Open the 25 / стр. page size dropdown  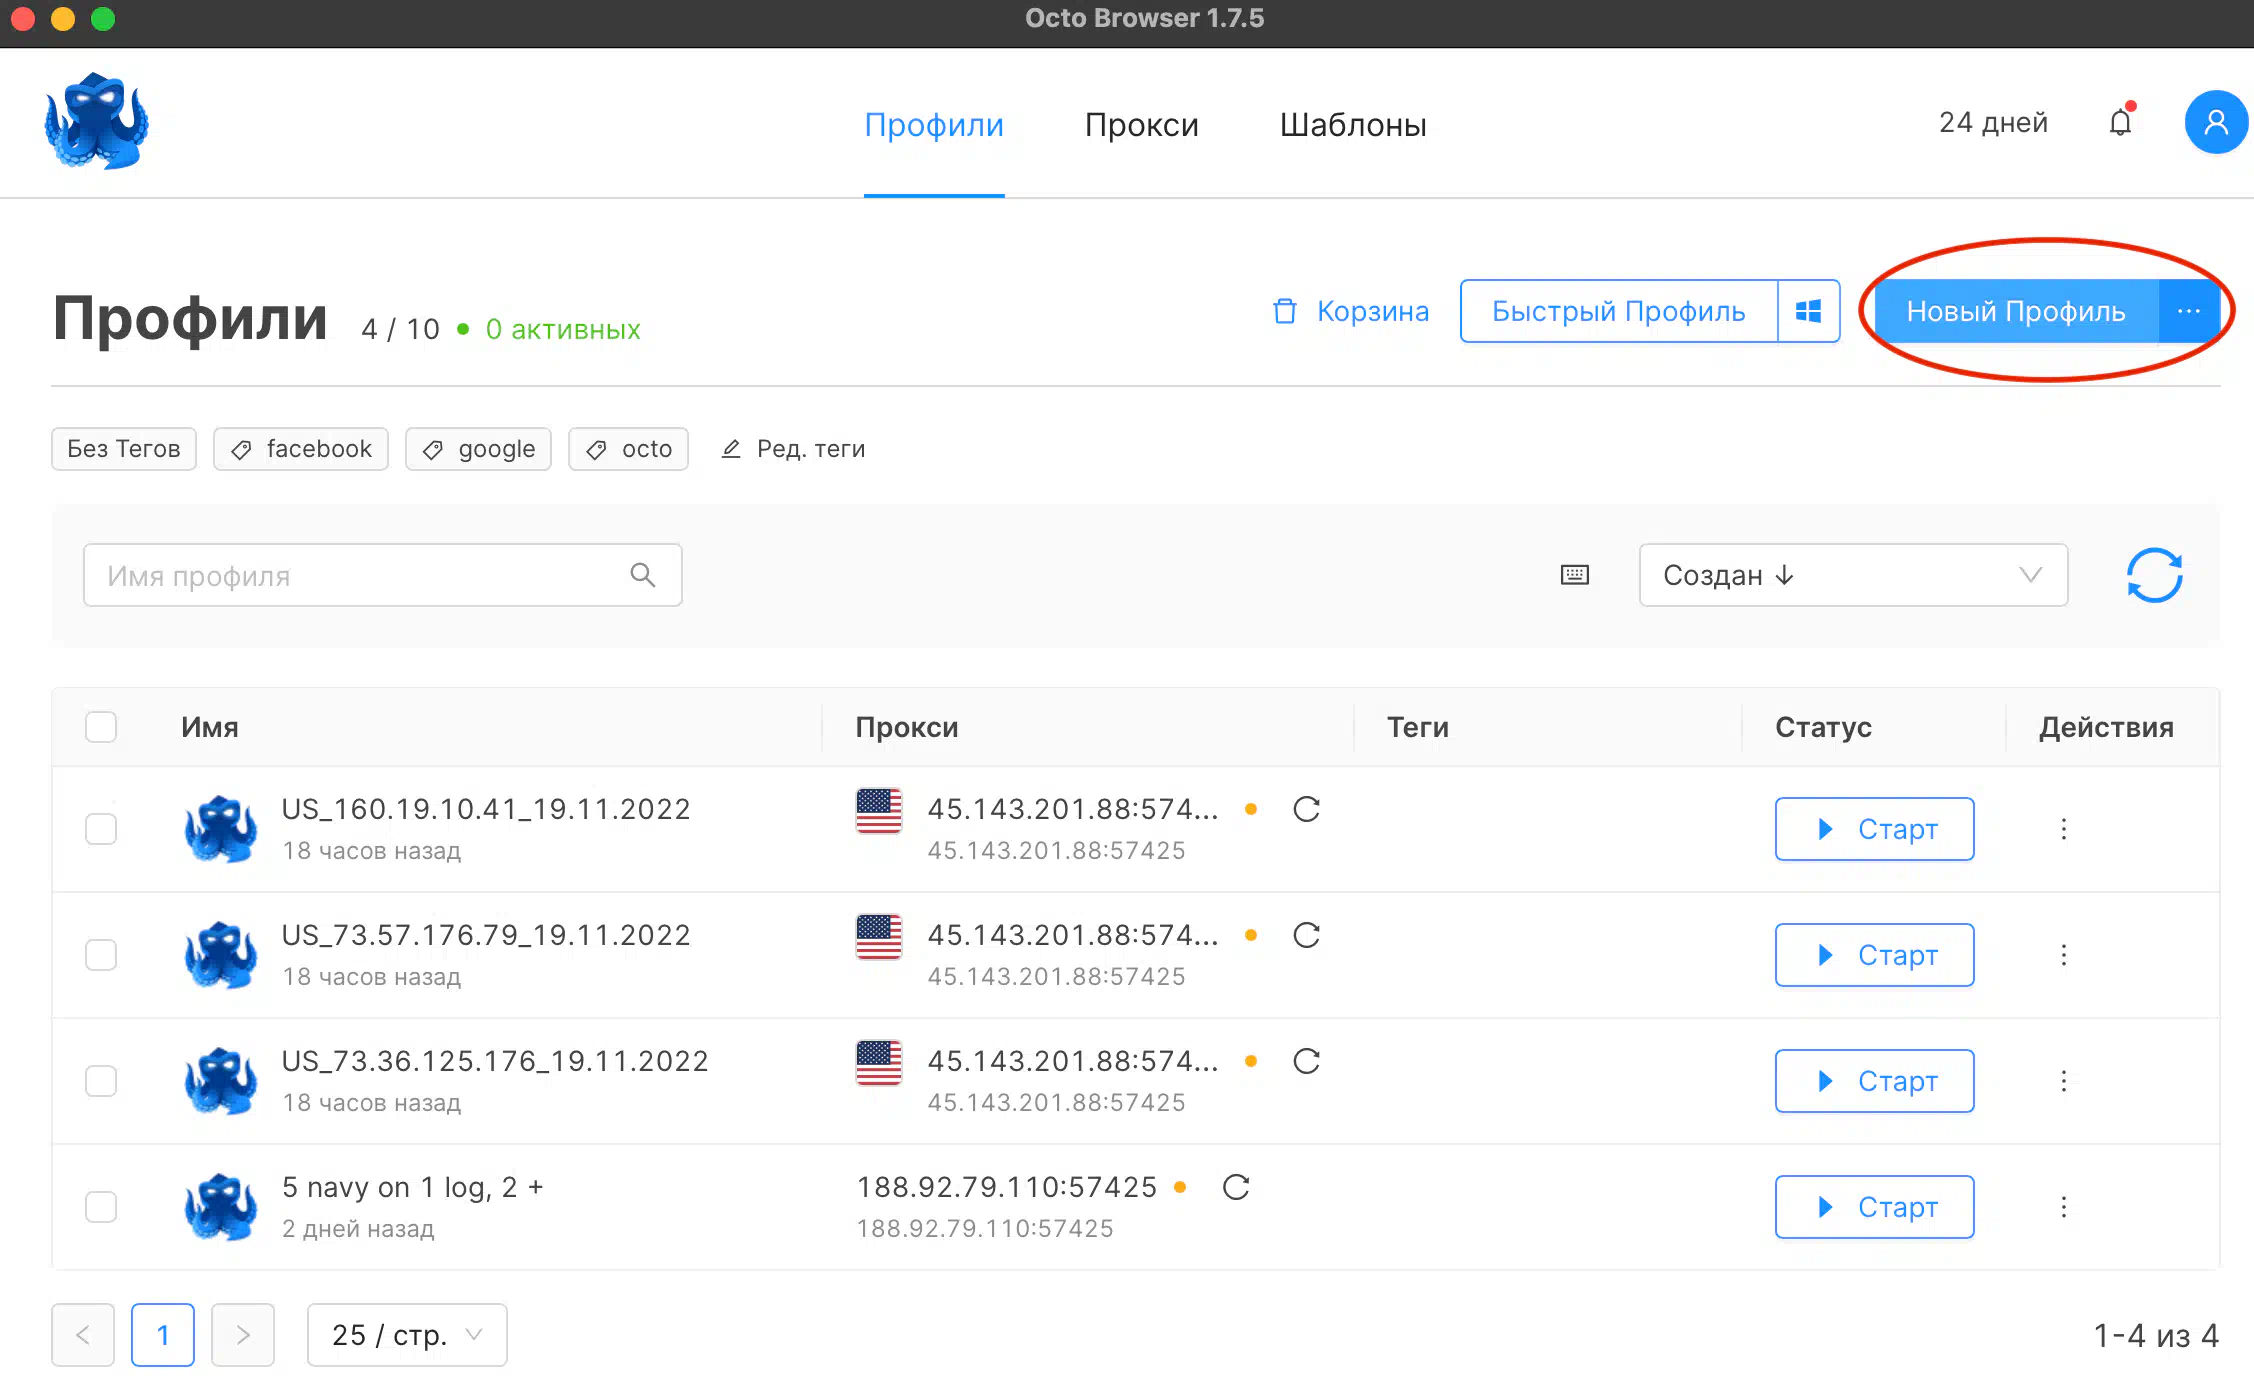[x=407, y=1335]
